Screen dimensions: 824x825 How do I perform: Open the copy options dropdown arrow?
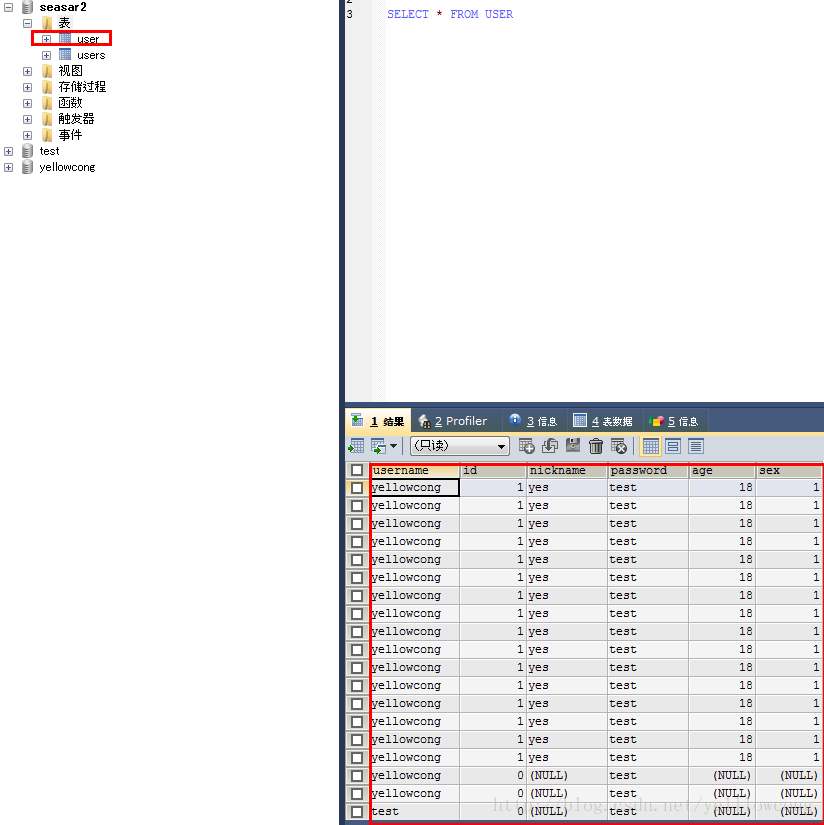(x=394, y=446)
